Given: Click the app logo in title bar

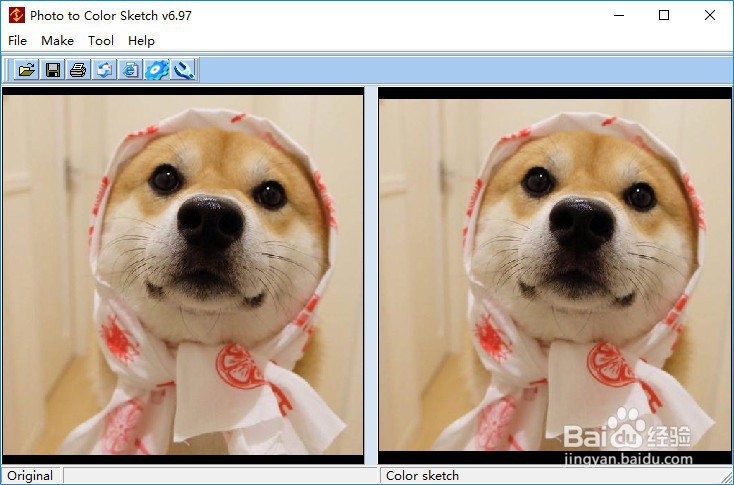Looking at the screenshot, I should point(16,15).
